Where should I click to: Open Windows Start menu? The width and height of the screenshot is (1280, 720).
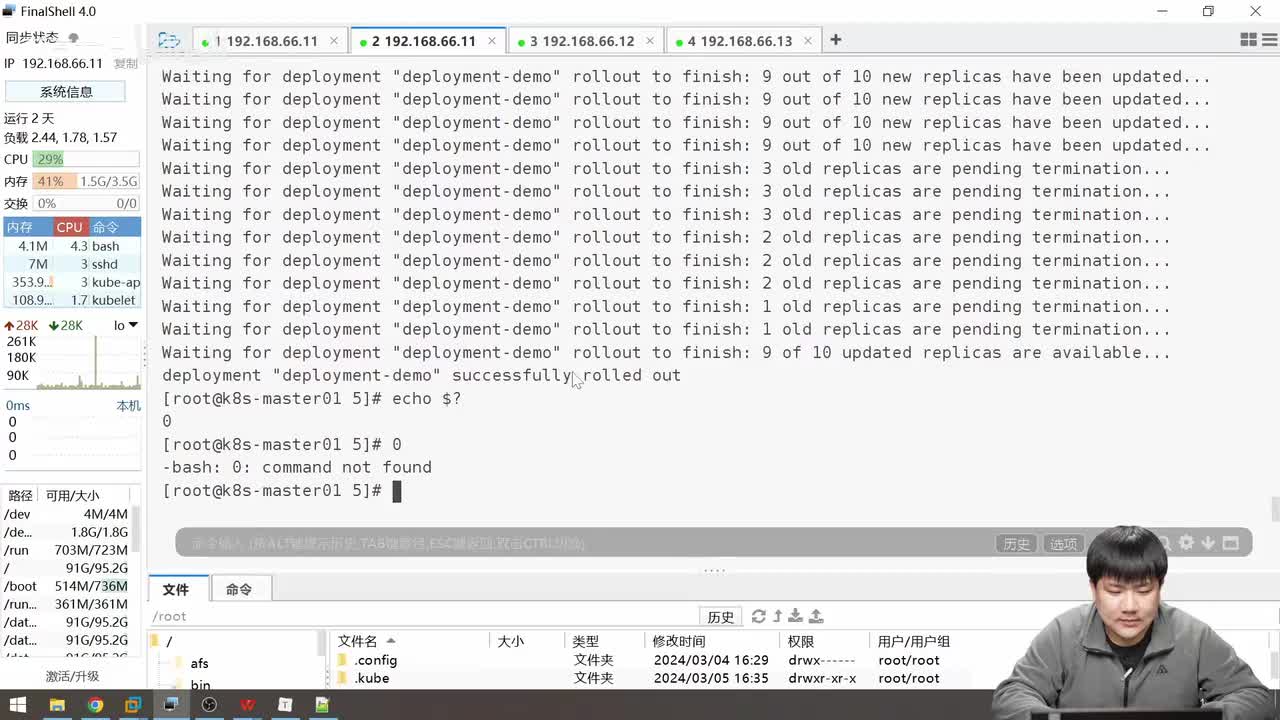point(18,705)
